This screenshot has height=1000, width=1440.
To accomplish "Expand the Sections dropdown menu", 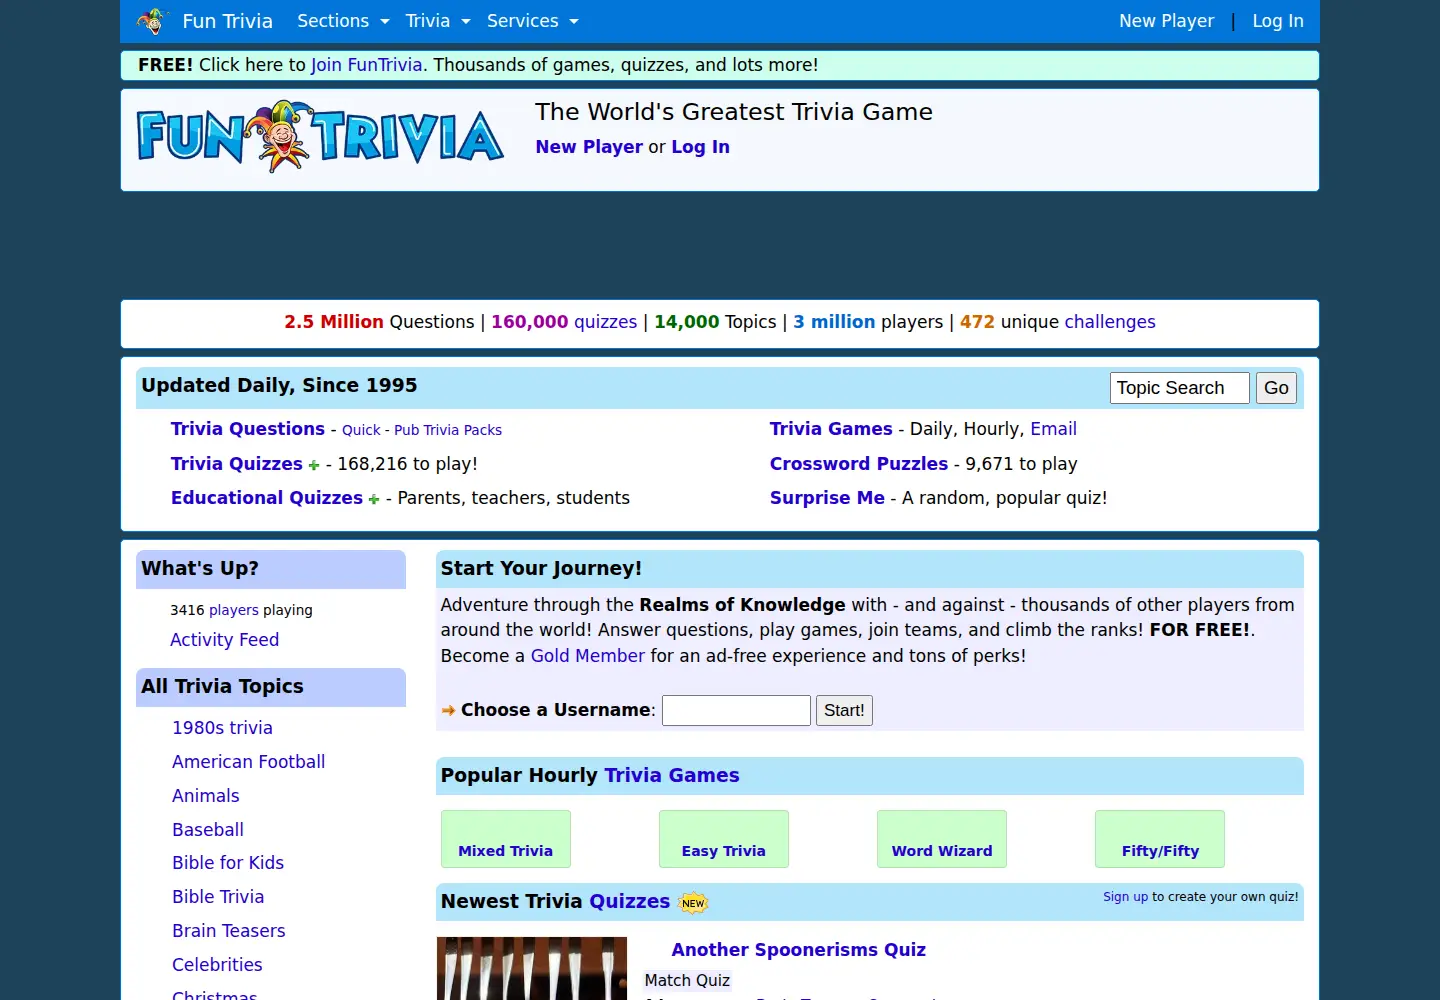I will (343, 21).
